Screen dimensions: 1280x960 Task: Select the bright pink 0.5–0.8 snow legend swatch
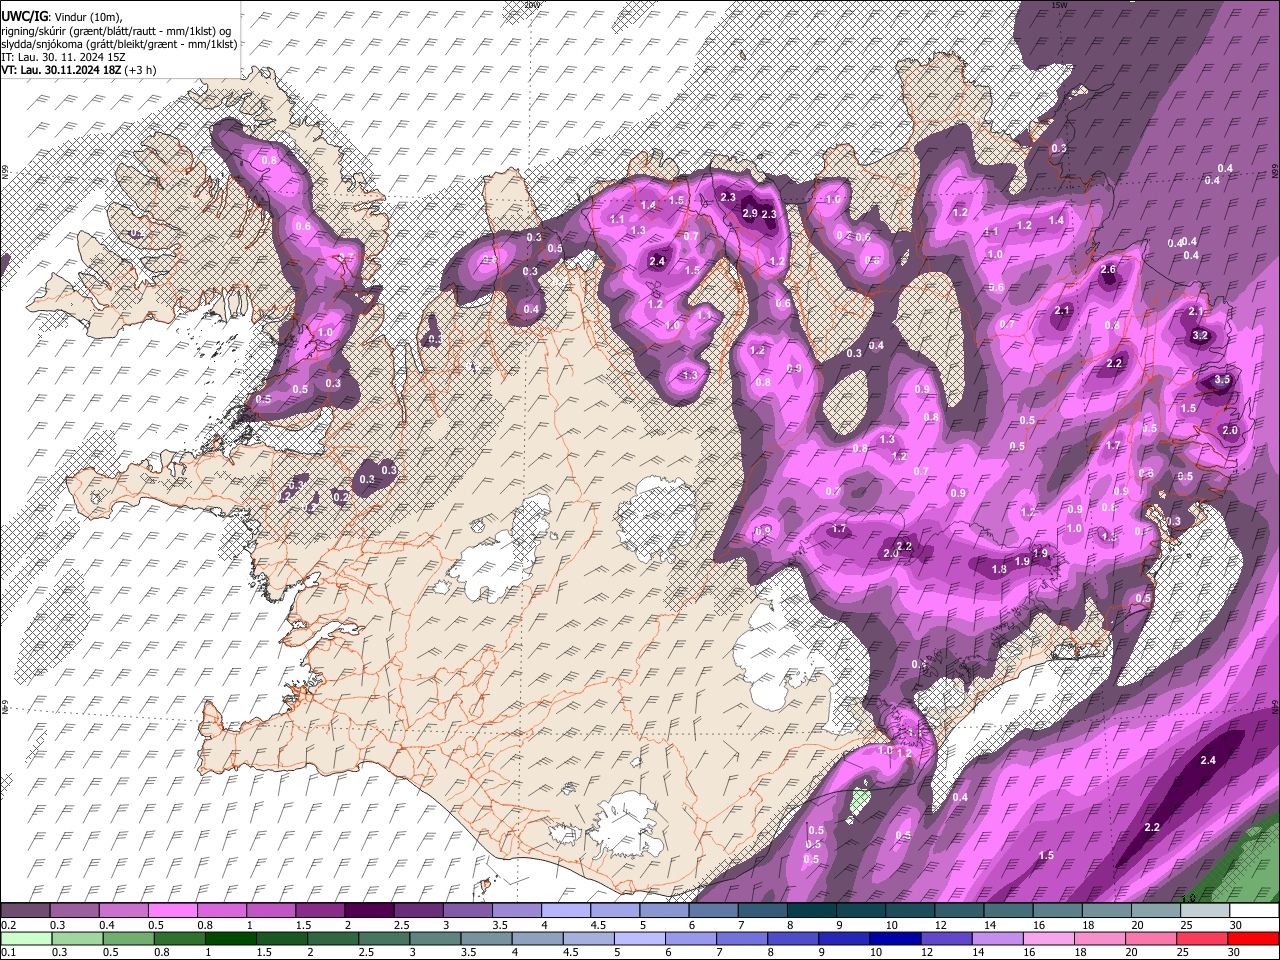[172, 911]
